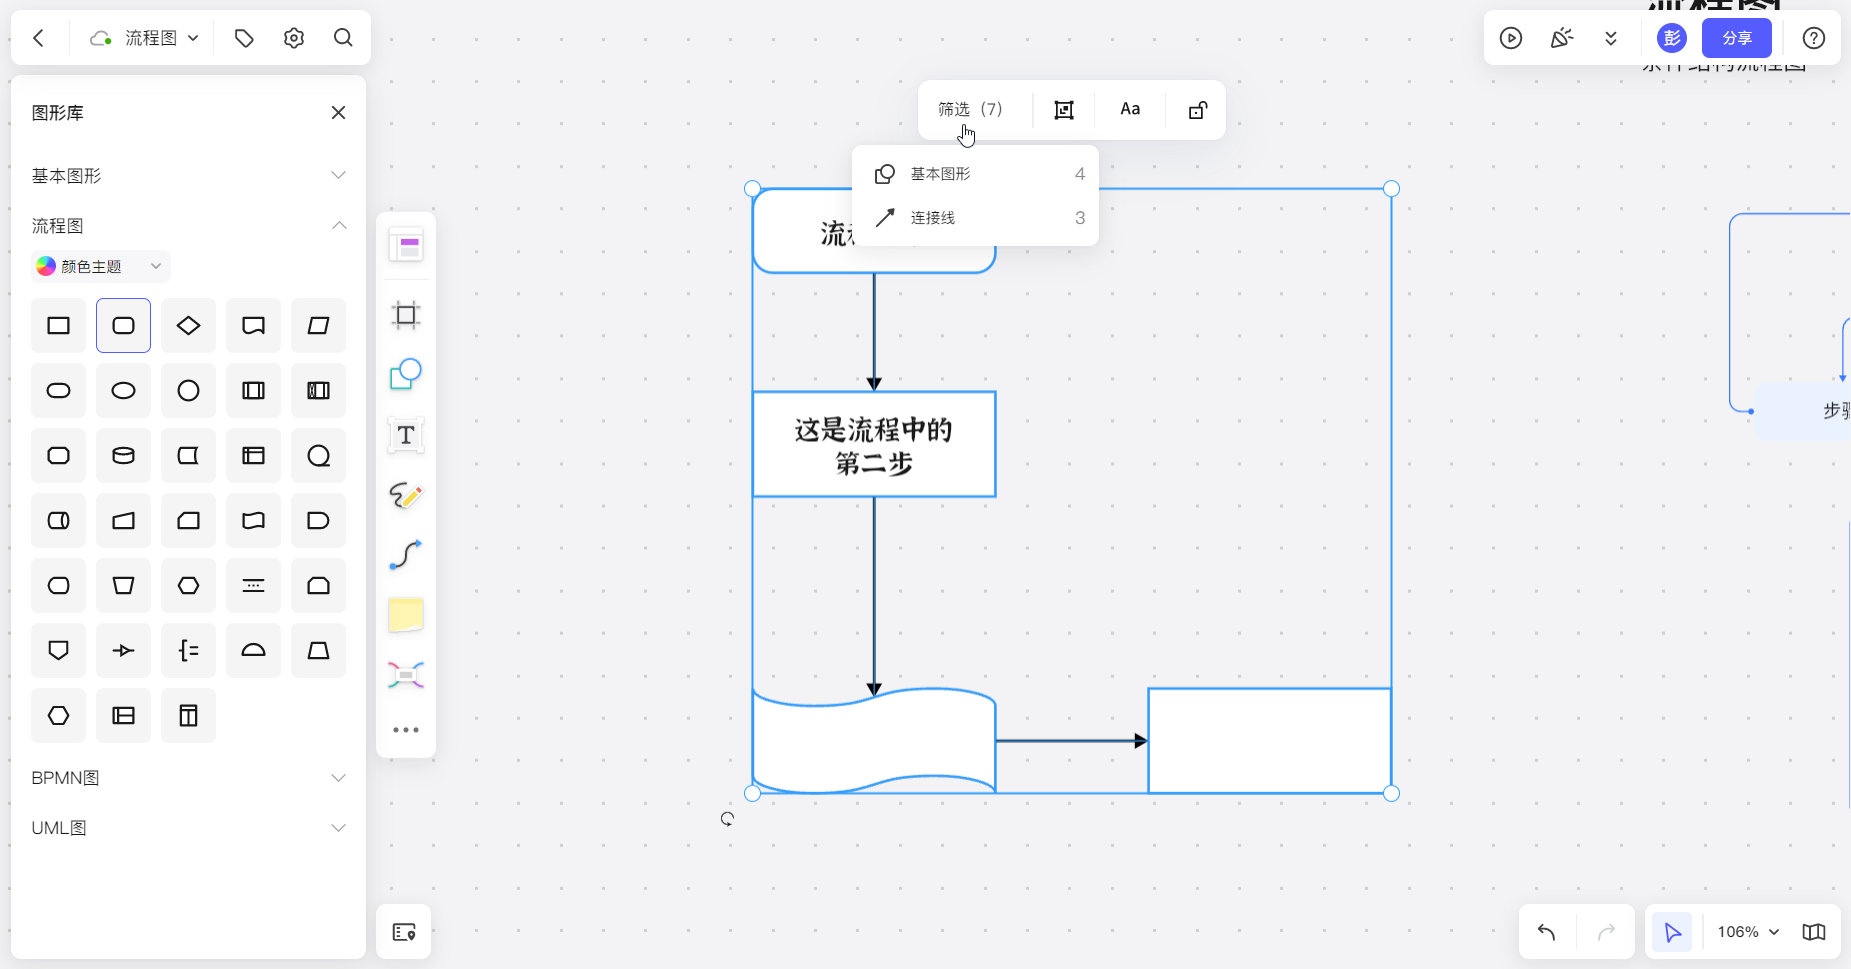Pick the diamond decision shape

189,326
